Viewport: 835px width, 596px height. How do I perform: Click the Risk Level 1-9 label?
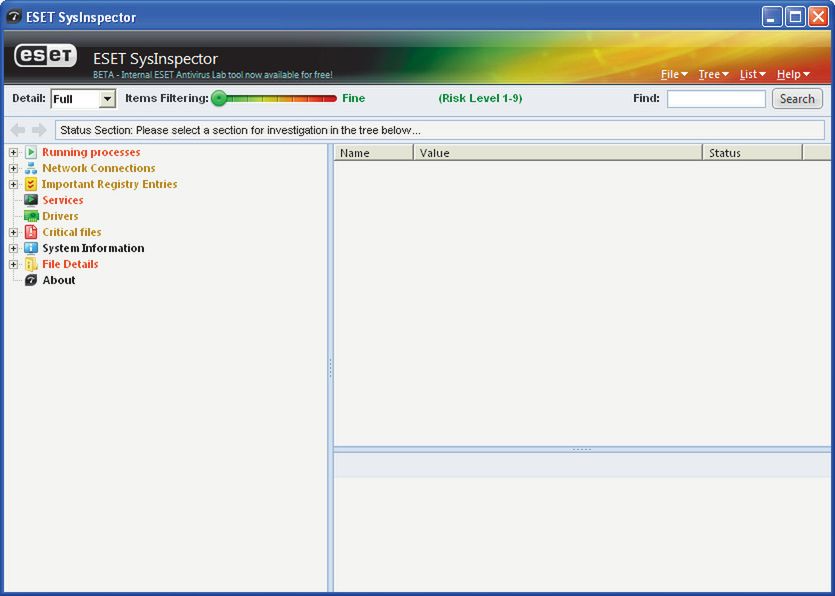tap(480, 99)
